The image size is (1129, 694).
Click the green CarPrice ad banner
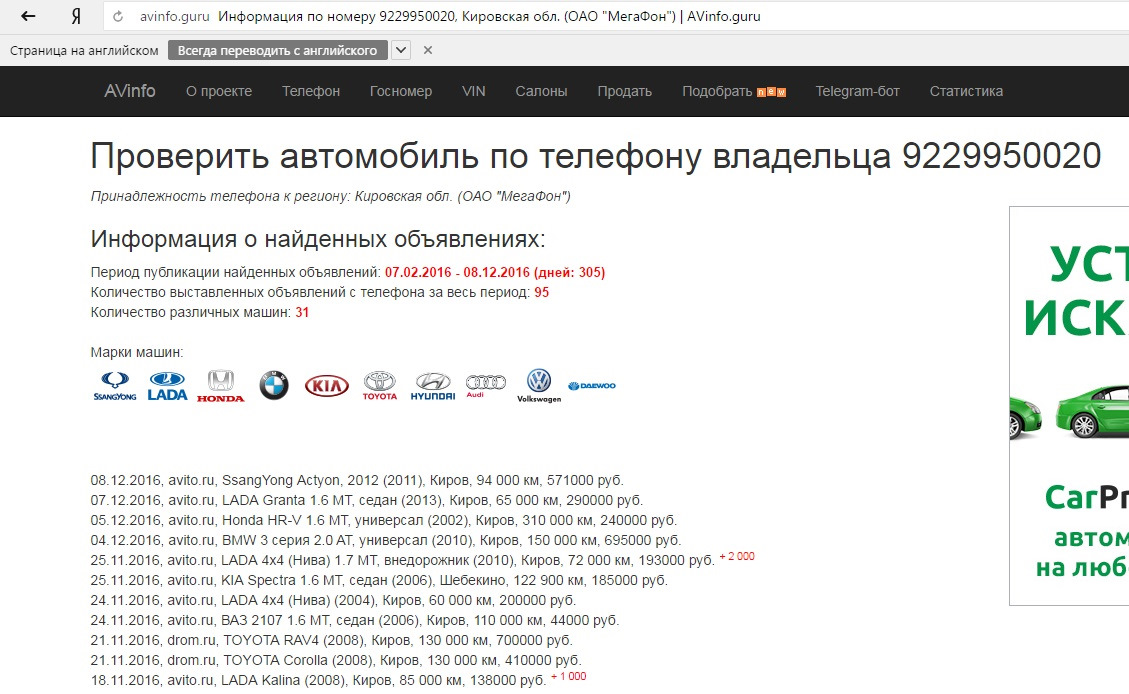pyautogui.click(x=1069, y=406)
